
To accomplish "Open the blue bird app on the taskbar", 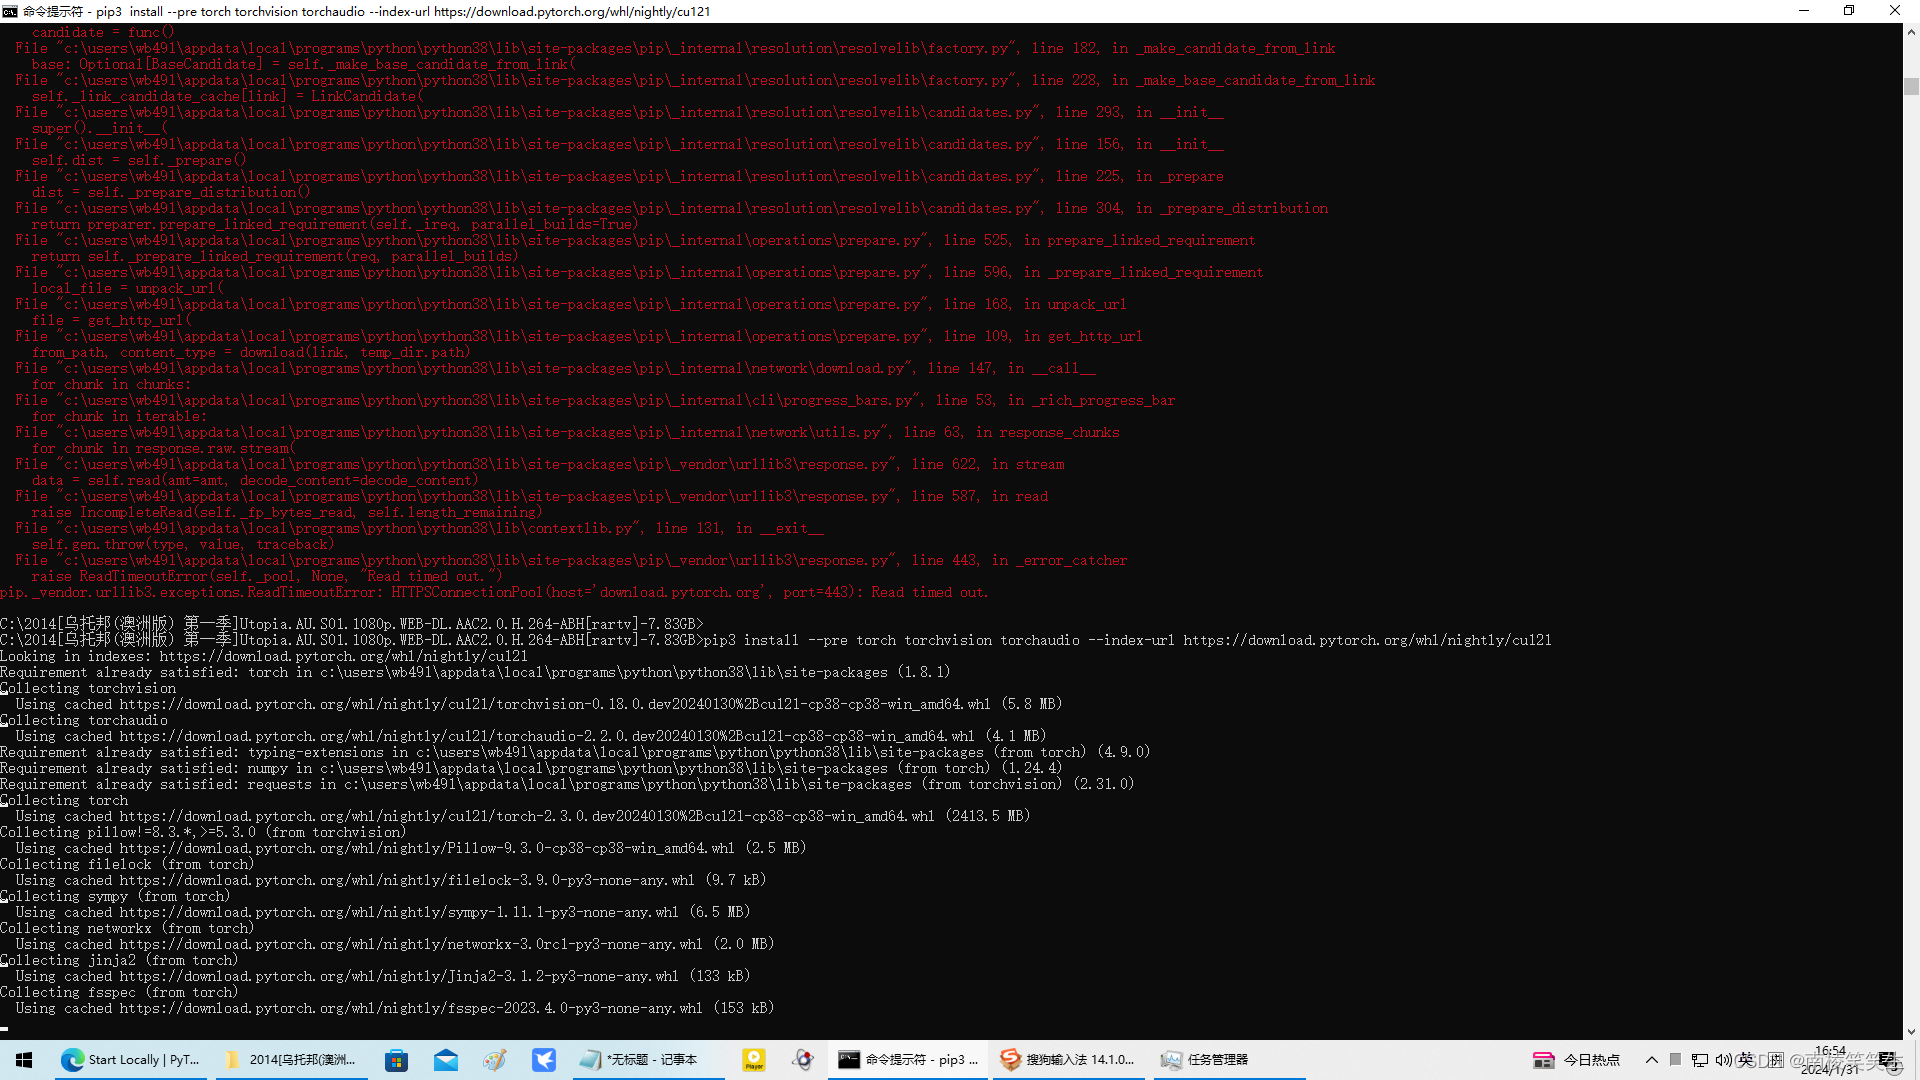I will pos(544,1060).
